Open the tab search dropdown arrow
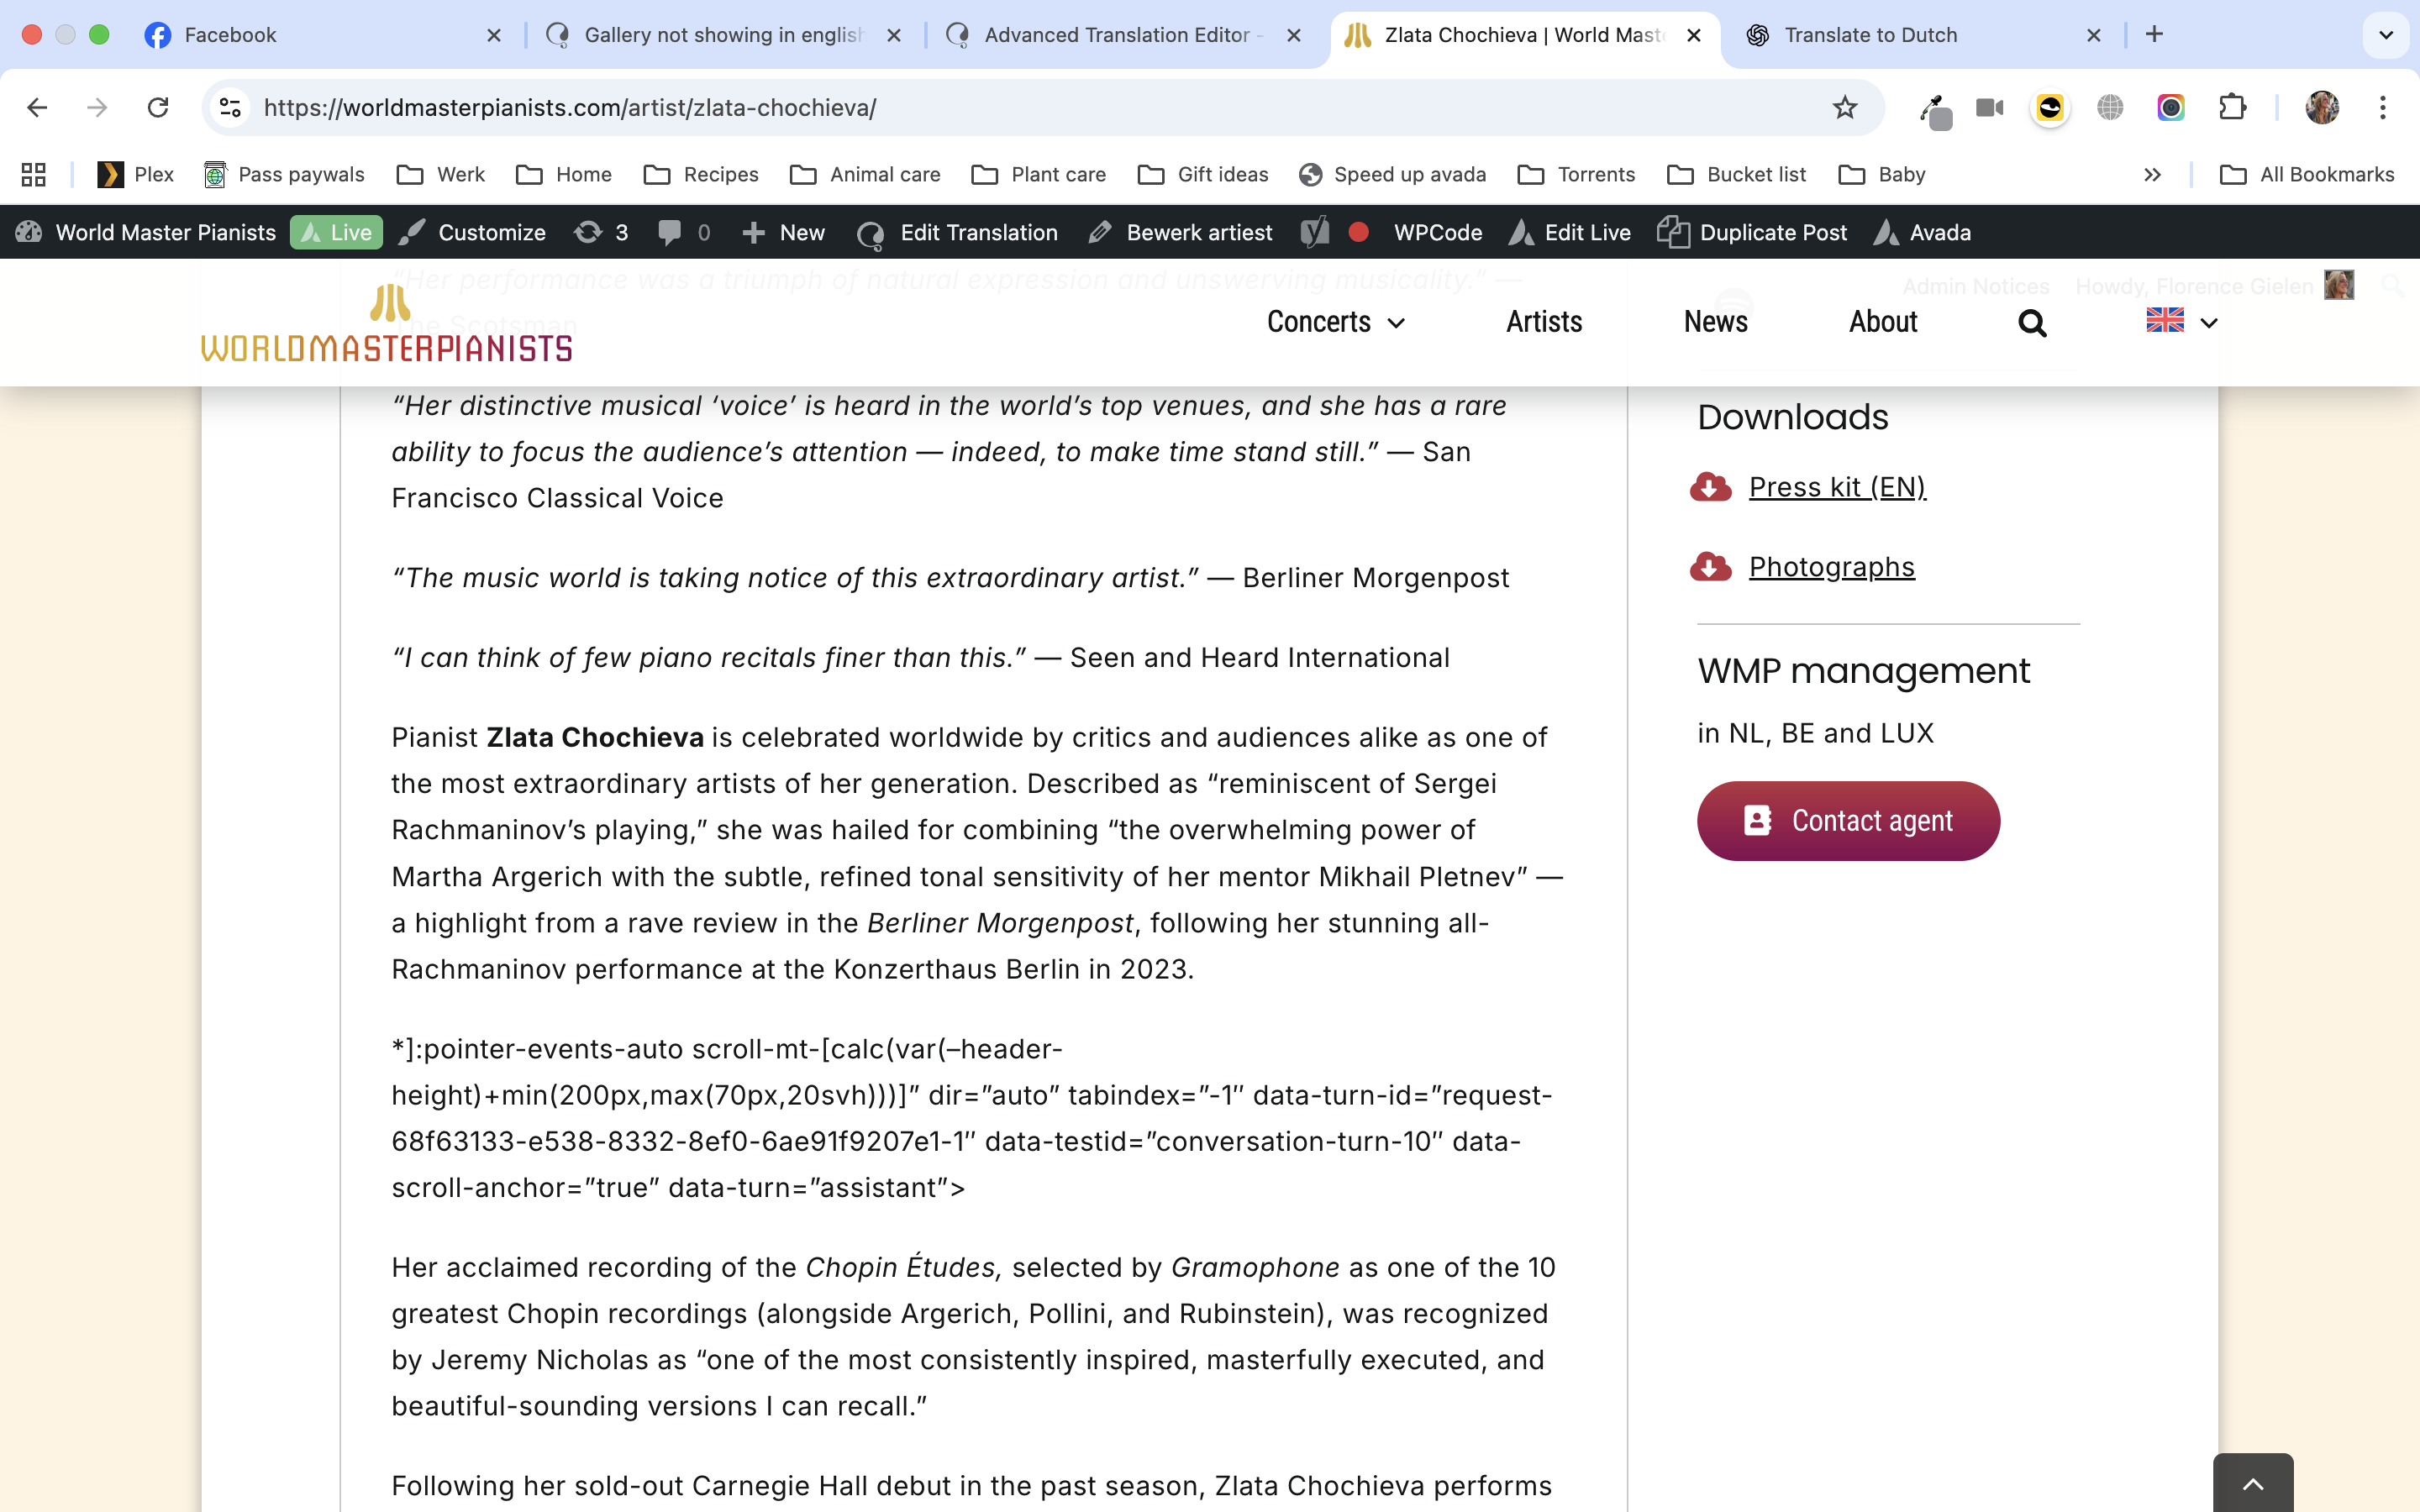This screenshot has width=2420, height=1512. tap(2385, 35)
